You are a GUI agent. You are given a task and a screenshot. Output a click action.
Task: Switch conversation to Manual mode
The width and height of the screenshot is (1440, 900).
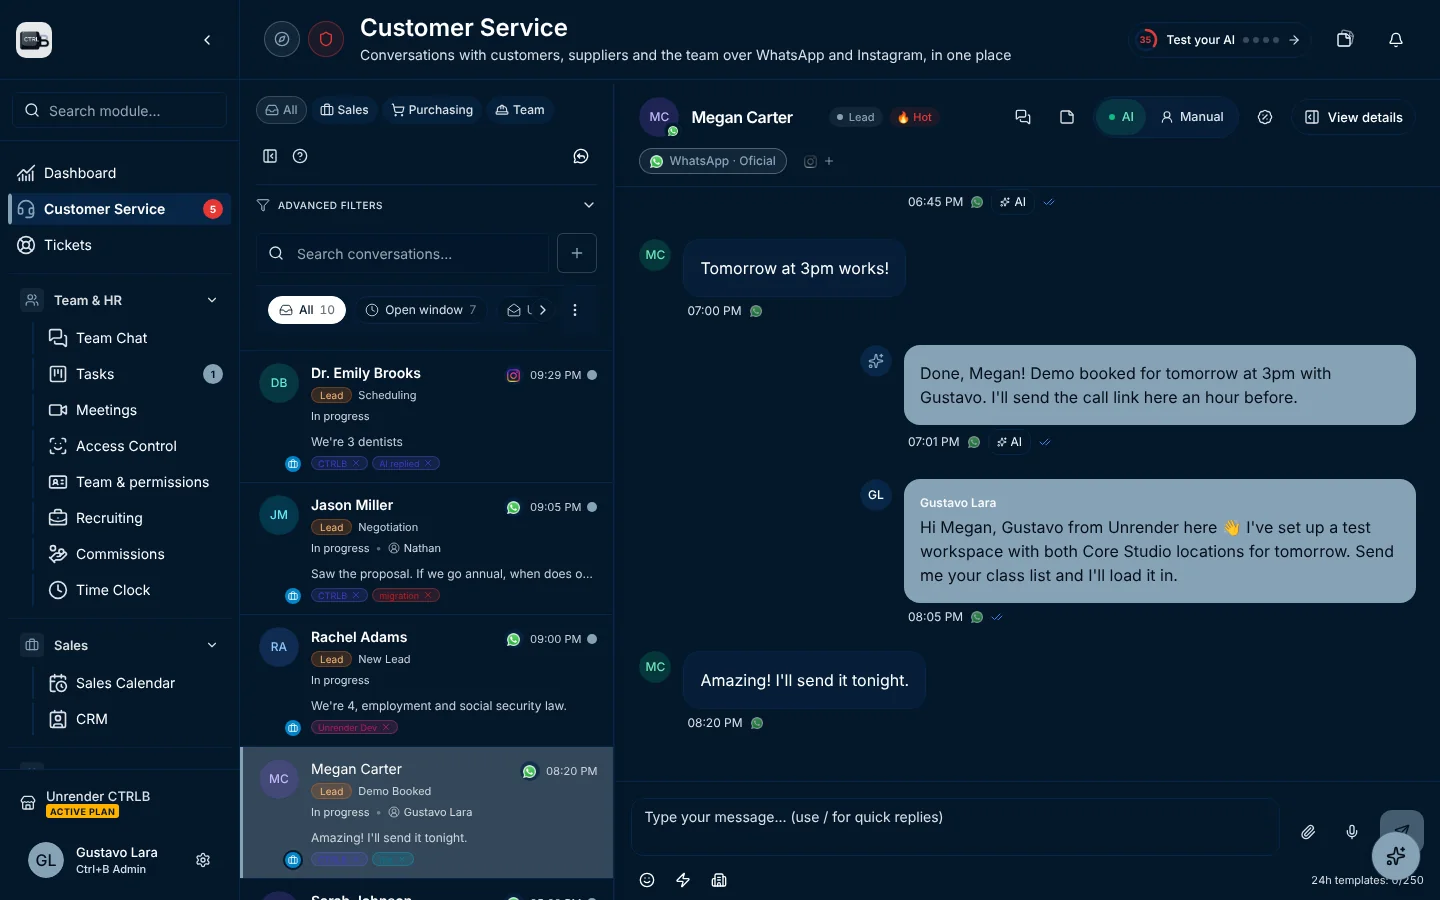(1192, 117)
